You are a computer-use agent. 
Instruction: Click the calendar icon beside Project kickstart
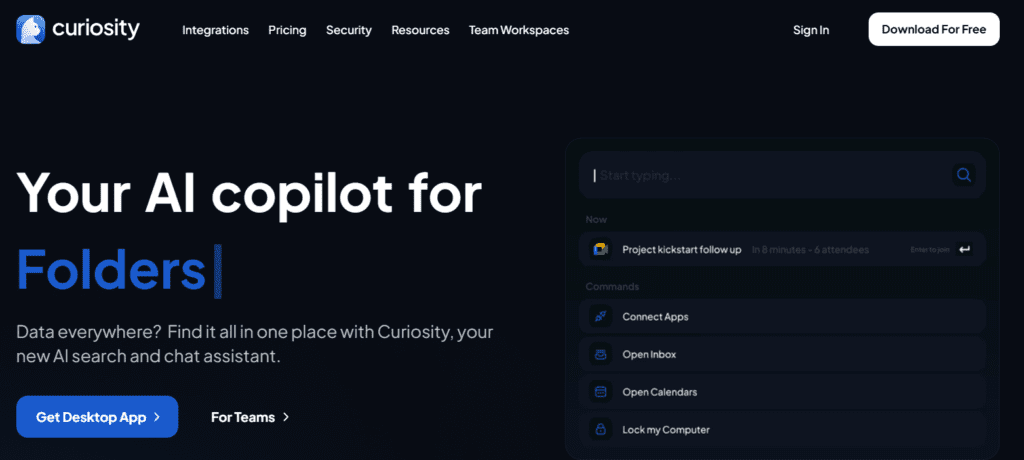pos(601,249)
